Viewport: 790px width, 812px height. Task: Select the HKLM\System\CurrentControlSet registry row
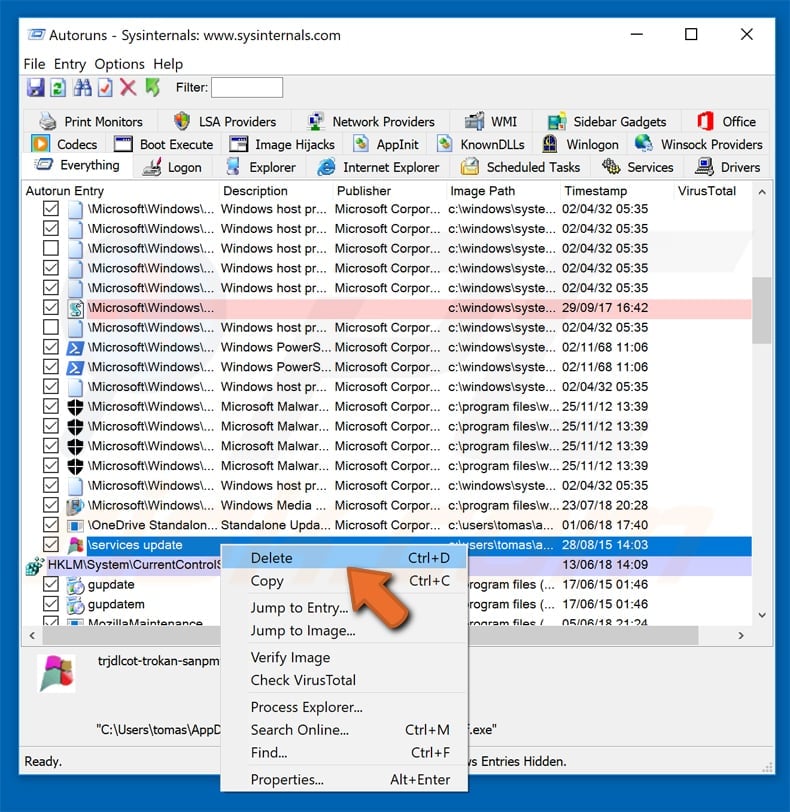(x=388, y=564)
